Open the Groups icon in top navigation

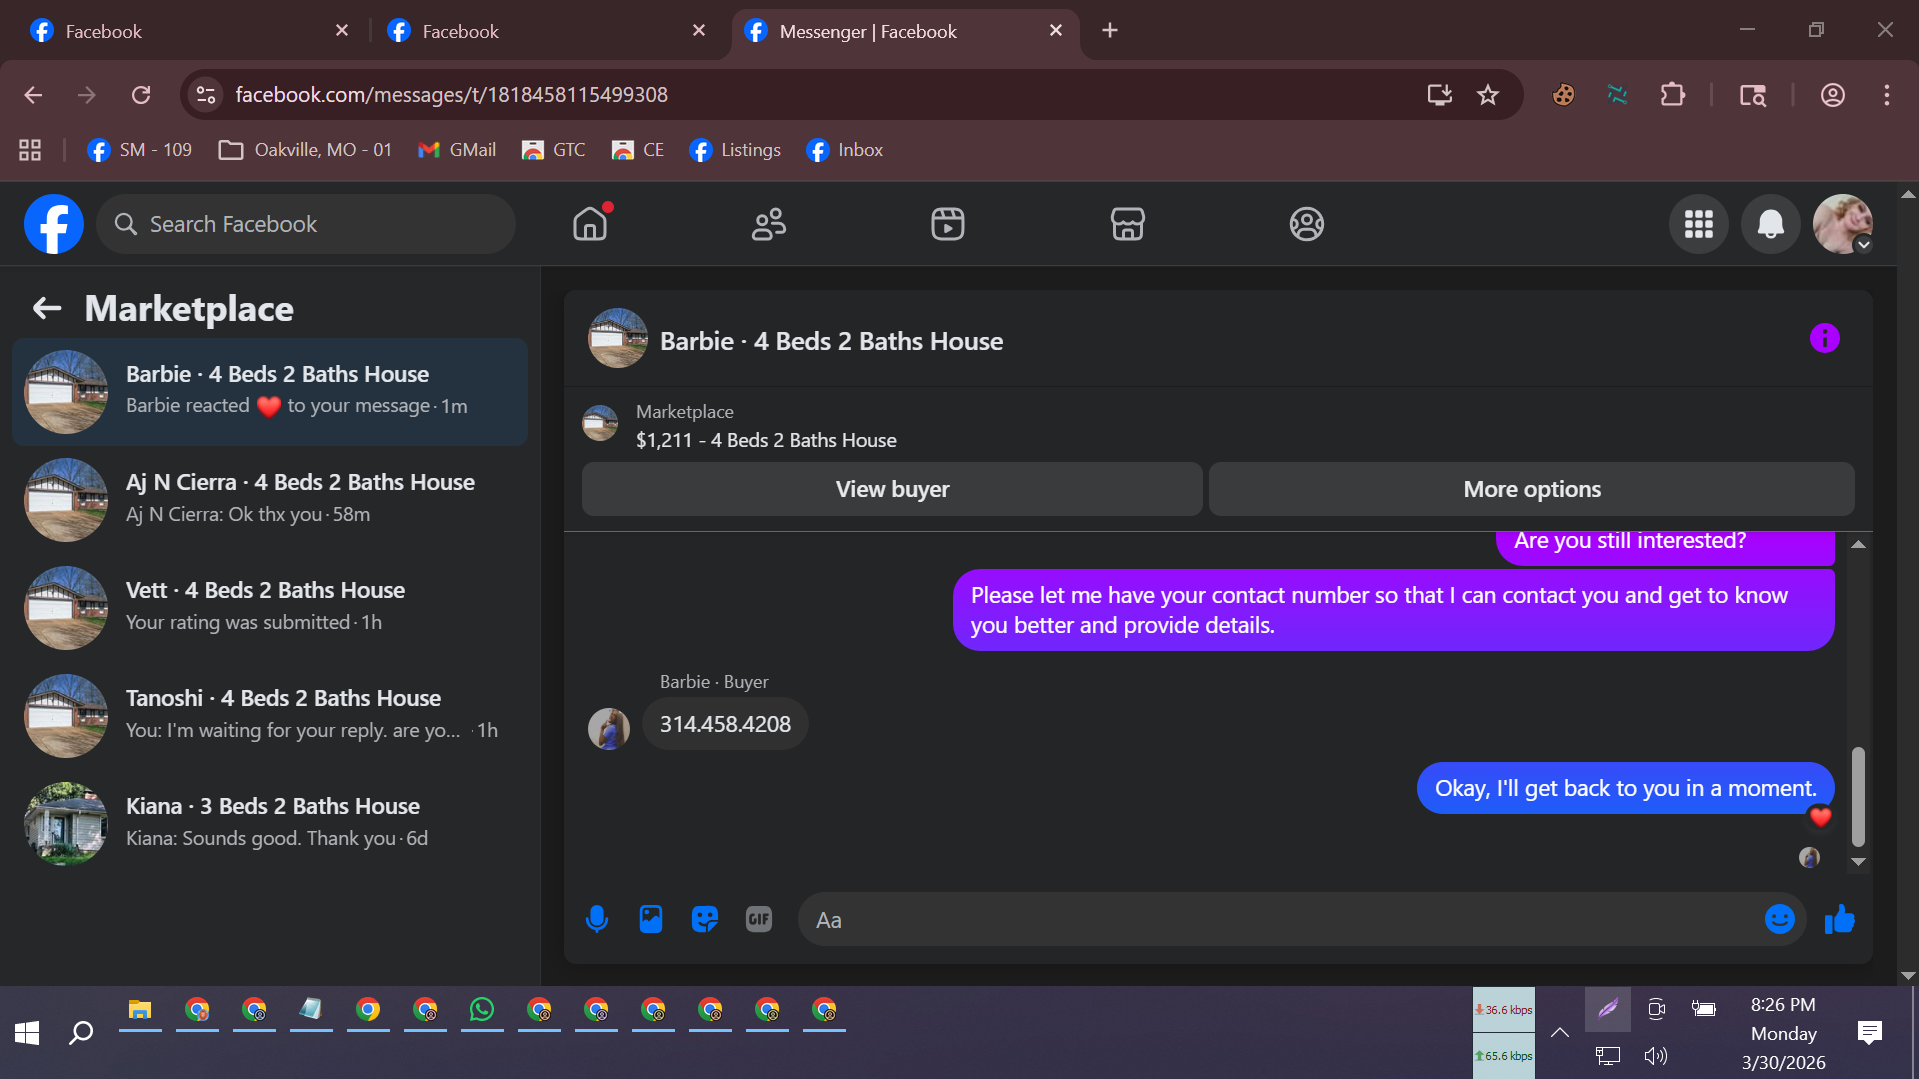[1306, 224]
